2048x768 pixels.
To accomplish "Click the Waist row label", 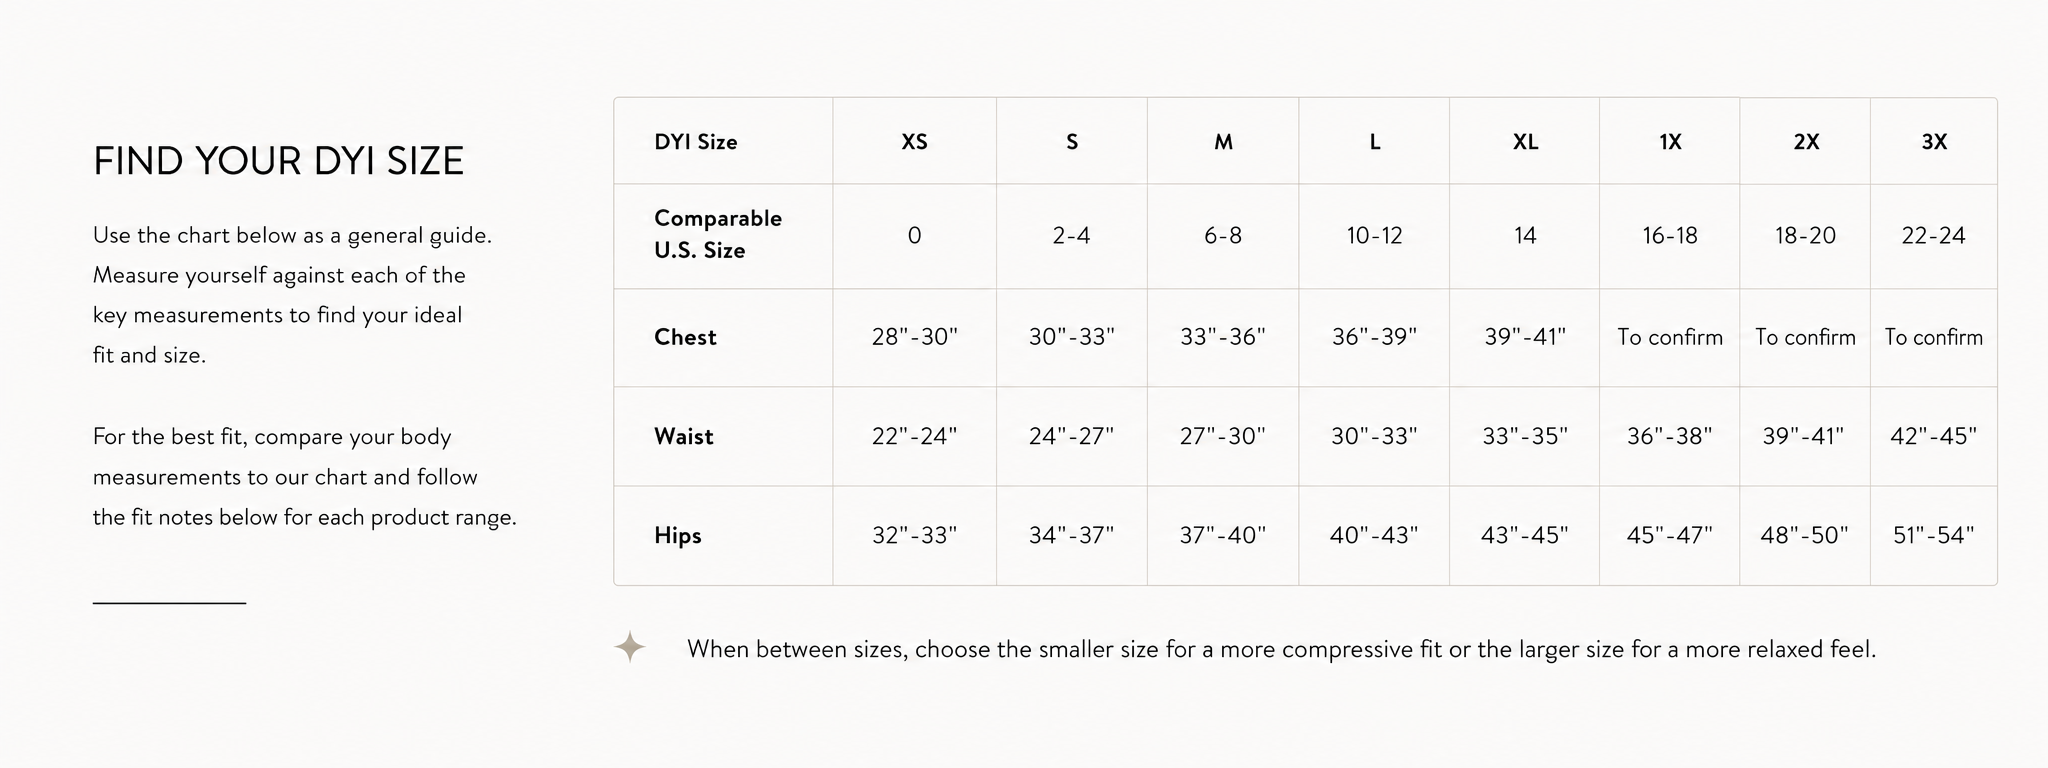I will 684,436.
